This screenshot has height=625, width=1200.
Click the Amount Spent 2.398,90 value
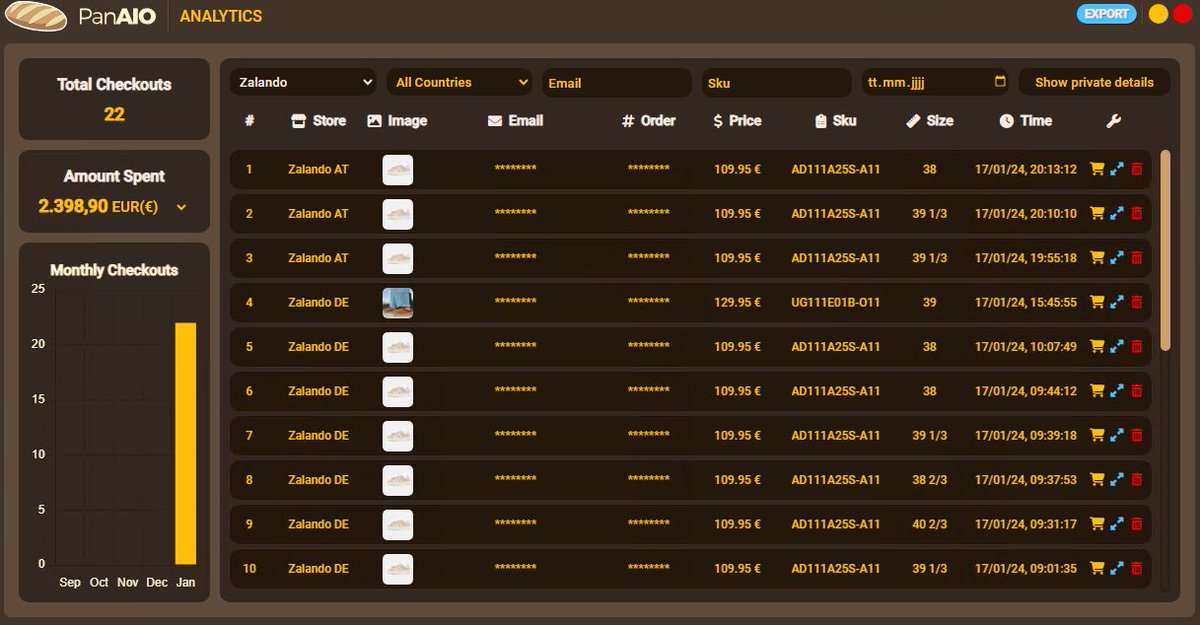point(73,206)
